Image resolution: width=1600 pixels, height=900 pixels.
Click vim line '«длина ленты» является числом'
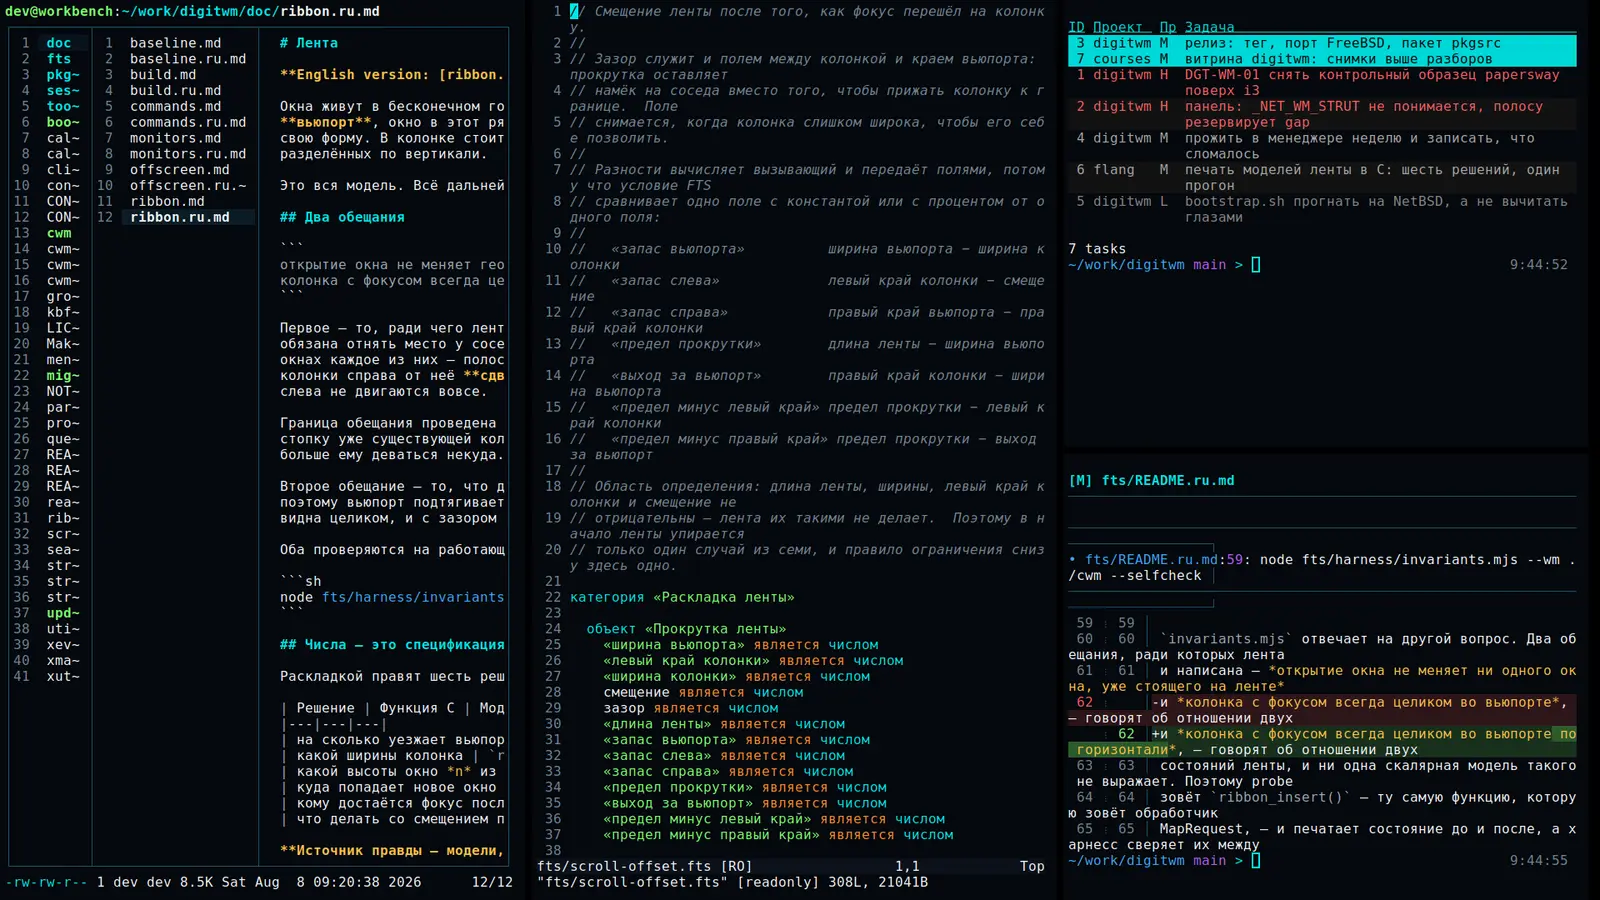click(x=724, y=724)
